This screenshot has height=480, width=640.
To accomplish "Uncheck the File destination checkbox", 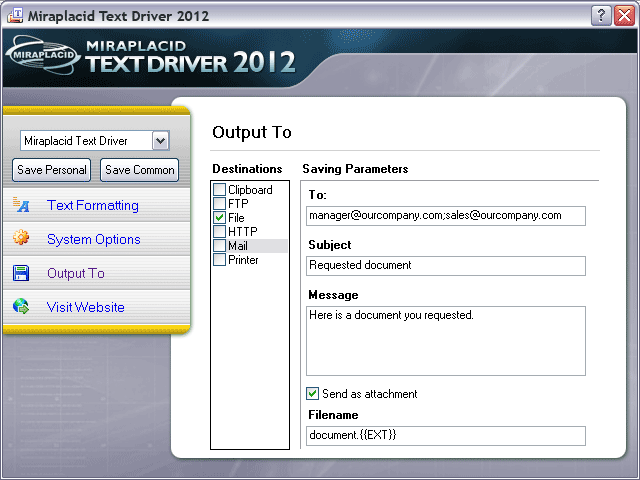I will 220,218.
